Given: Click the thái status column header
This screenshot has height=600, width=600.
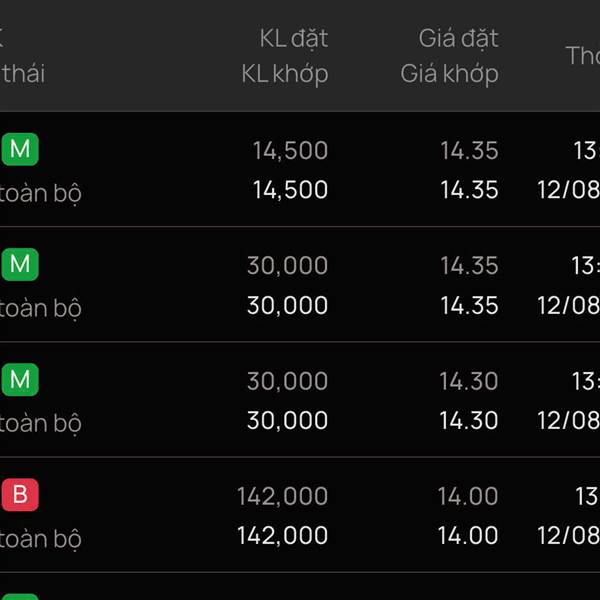Looking at the screenshot, I should point(23,74).
